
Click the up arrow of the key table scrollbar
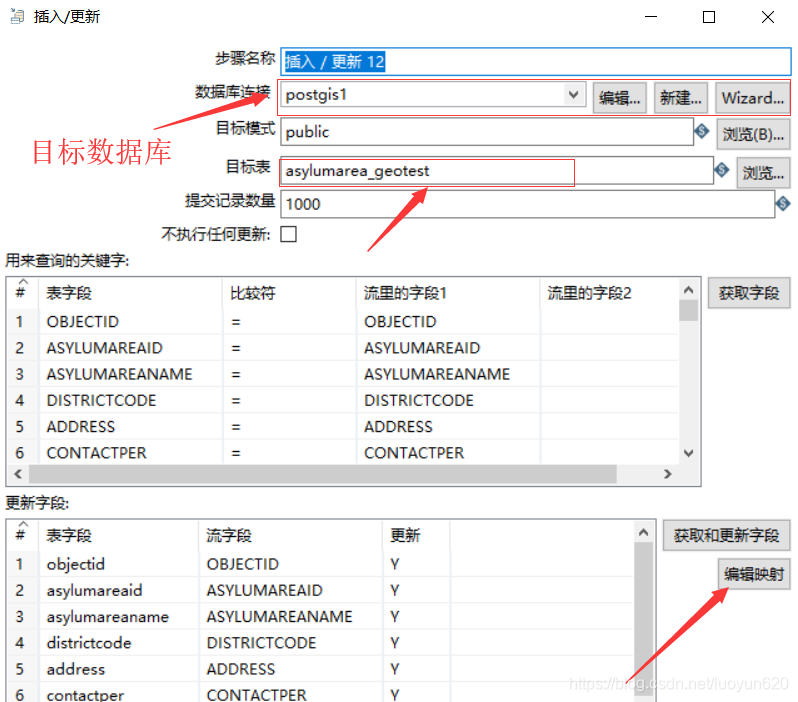[689, 290]
